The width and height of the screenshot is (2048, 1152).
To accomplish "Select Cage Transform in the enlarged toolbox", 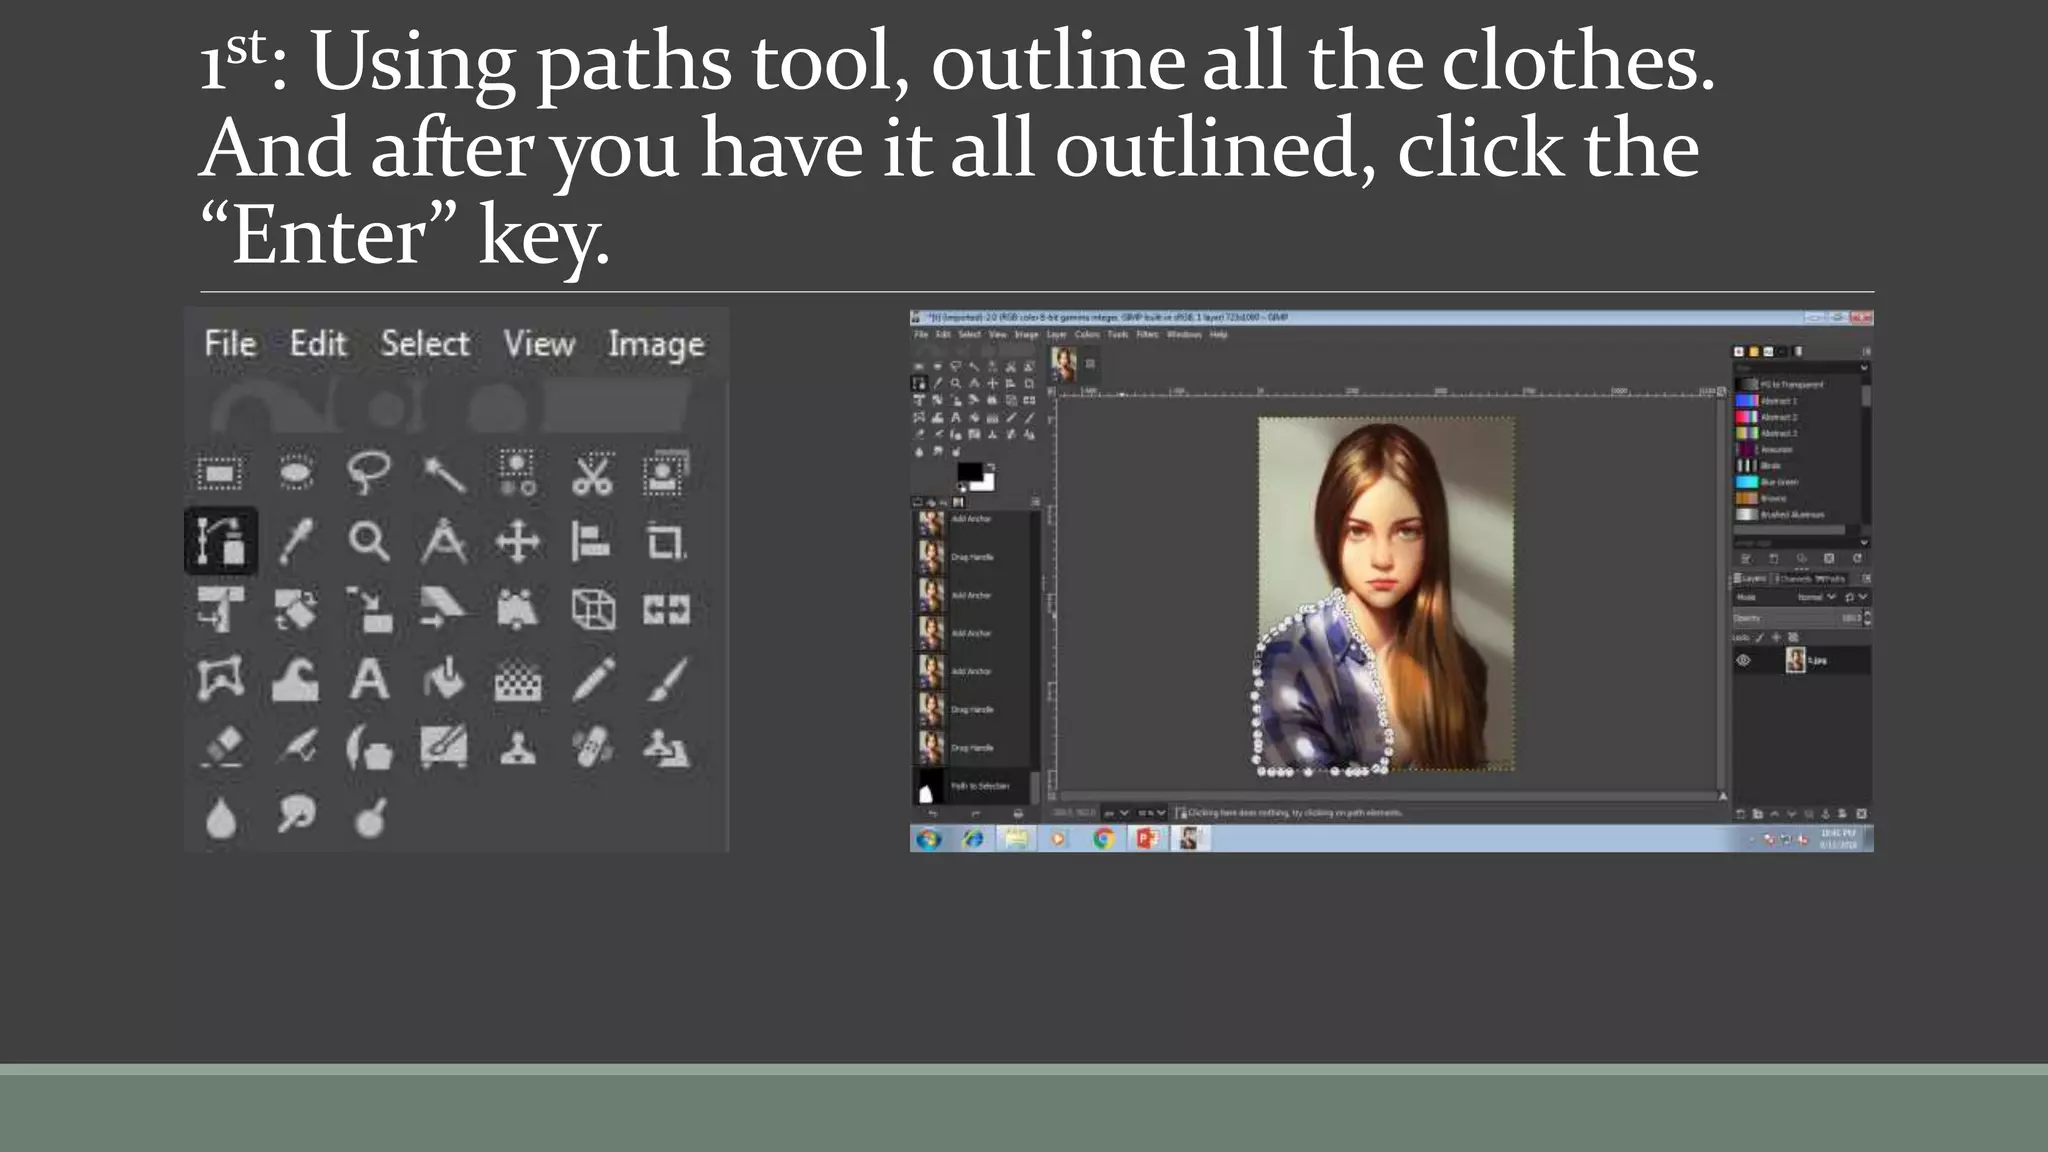I will tap(220, 678).
